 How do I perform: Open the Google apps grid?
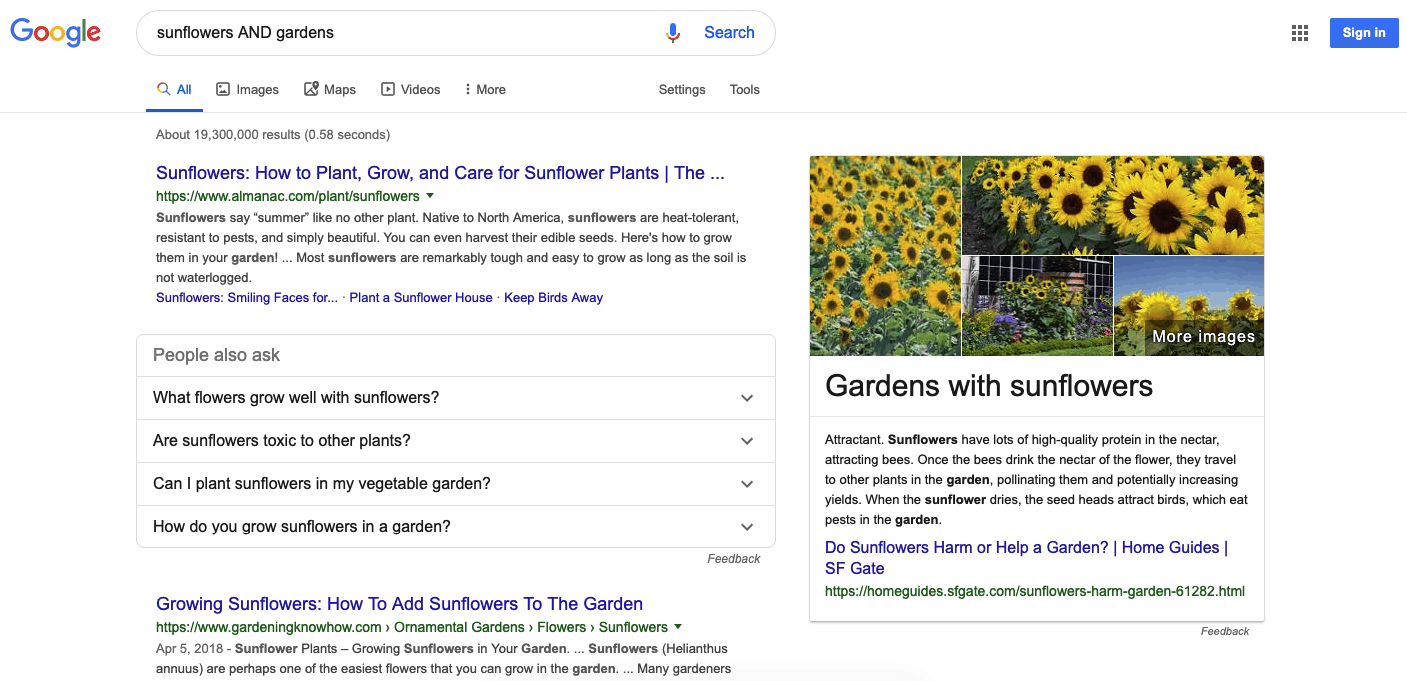click(1300, 32)
